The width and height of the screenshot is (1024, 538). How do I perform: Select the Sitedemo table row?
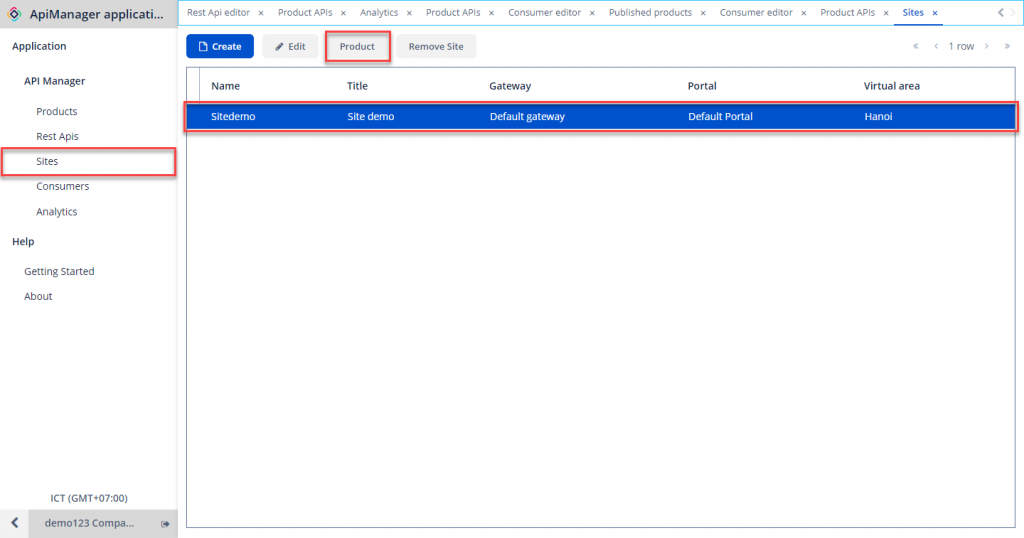(x=600, y=117)
